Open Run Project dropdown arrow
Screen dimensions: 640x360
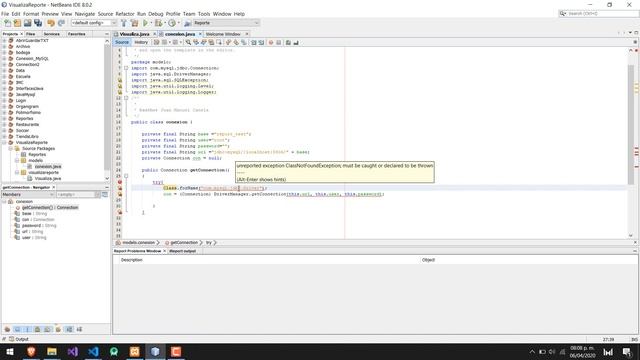(151, 23)
